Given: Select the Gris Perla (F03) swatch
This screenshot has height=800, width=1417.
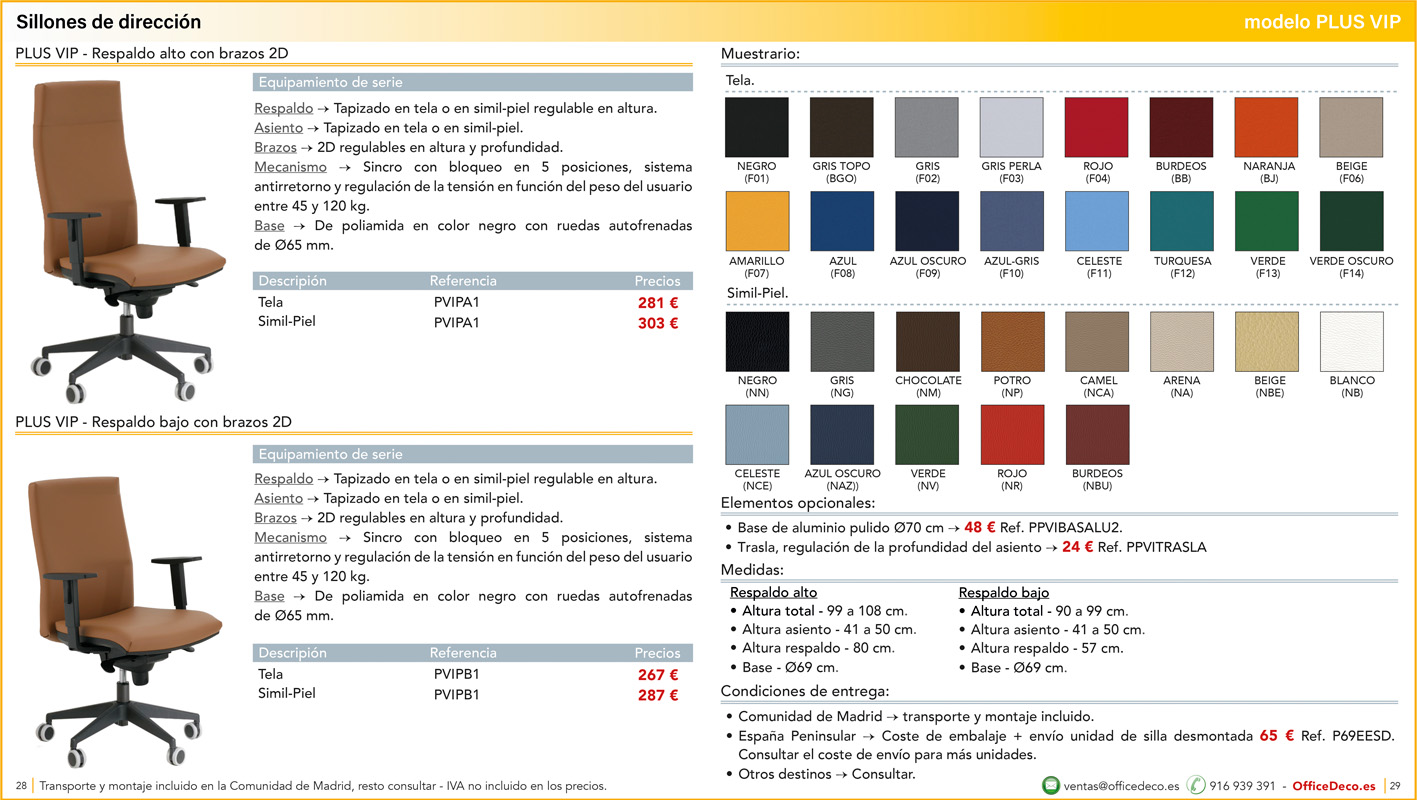Looking at the screenshot, I should pyautogui.click(x=1012, y=127).
